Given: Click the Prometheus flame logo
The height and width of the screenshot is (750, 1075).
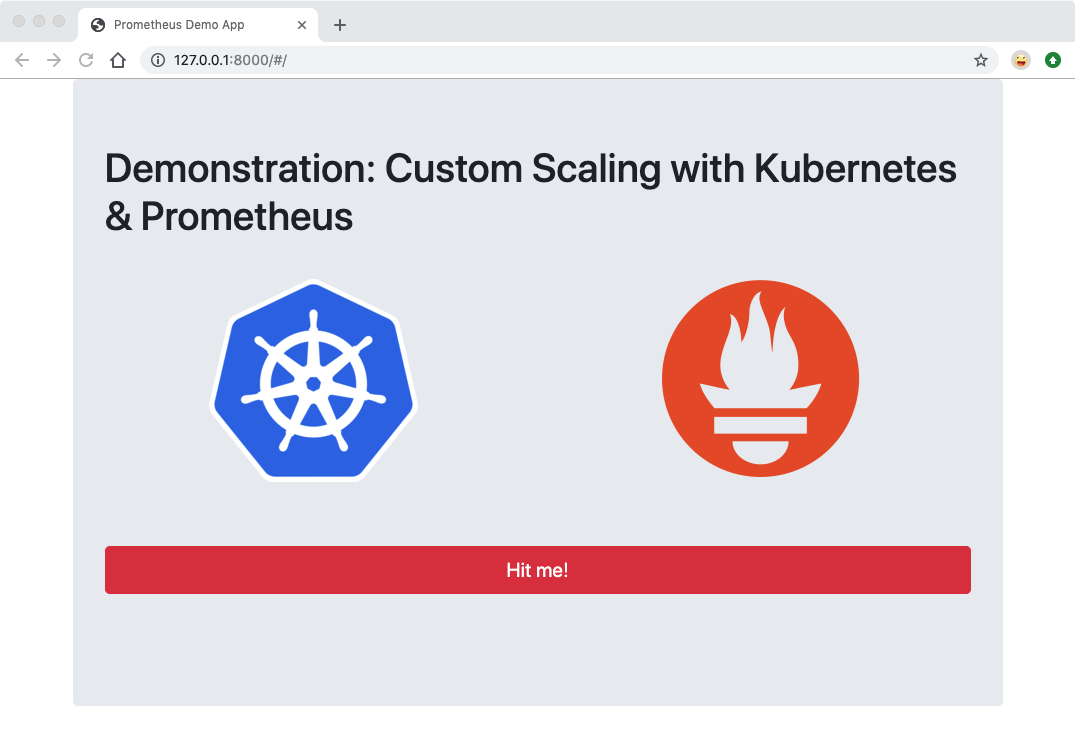Looking at the screenshot, I should click(760, 378).
